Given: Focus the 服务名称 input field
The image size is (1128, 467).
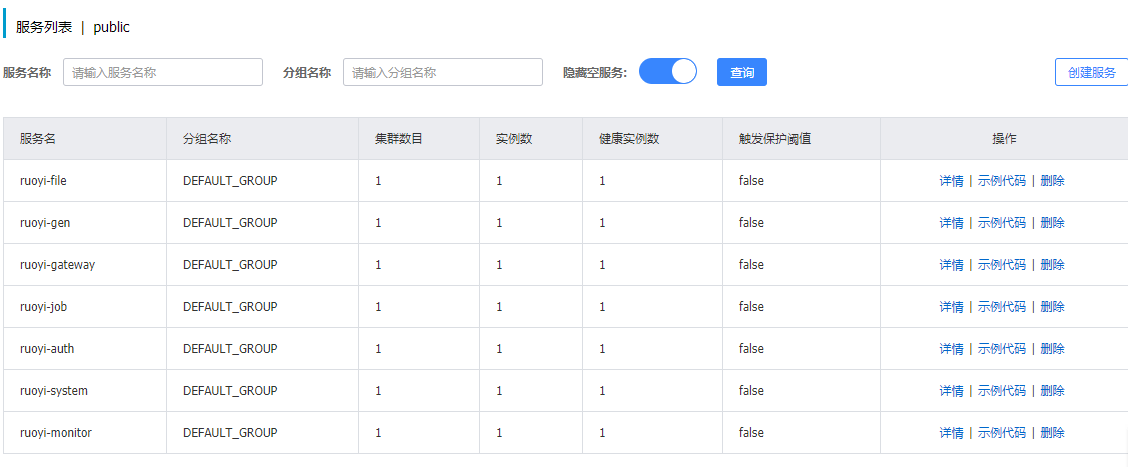Looking at the screenshot, I should (x=163, y=72).
